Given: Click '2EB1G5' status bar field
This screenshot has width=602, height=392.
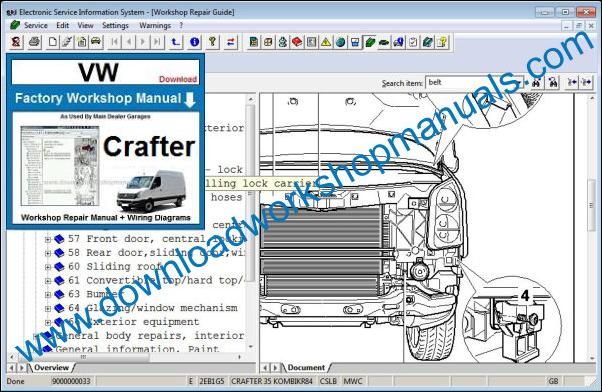Looking at the screenshot, I should [212, 381].
